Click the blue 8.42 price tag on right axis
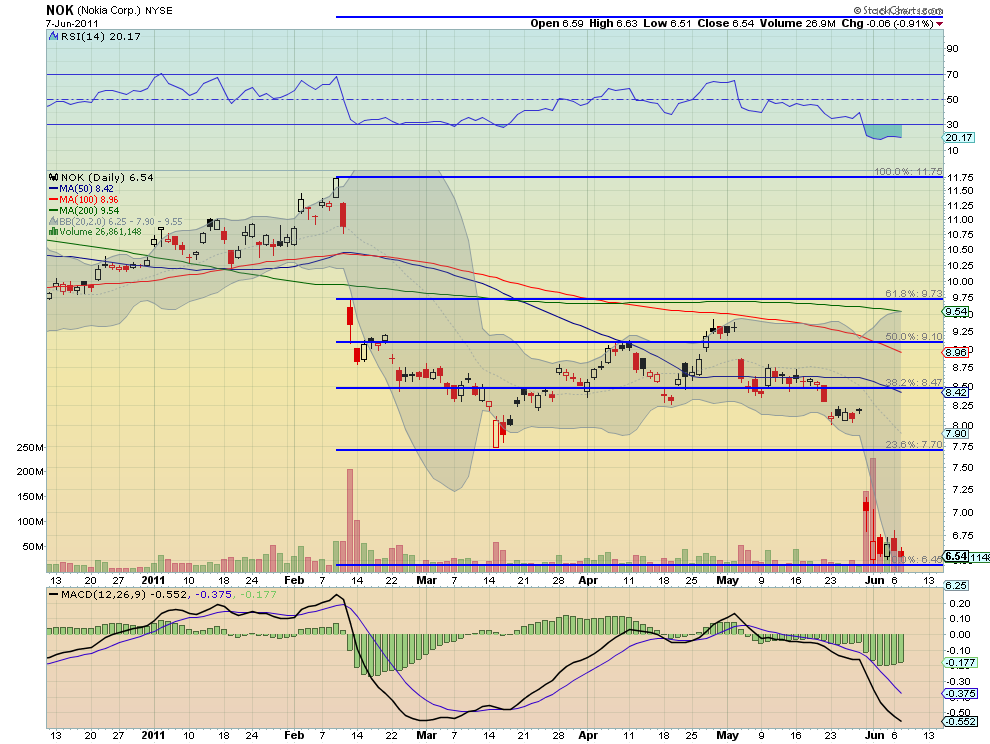Image resolution: width=990 pixels, height=744 pixels. click(x=956, y=392)
